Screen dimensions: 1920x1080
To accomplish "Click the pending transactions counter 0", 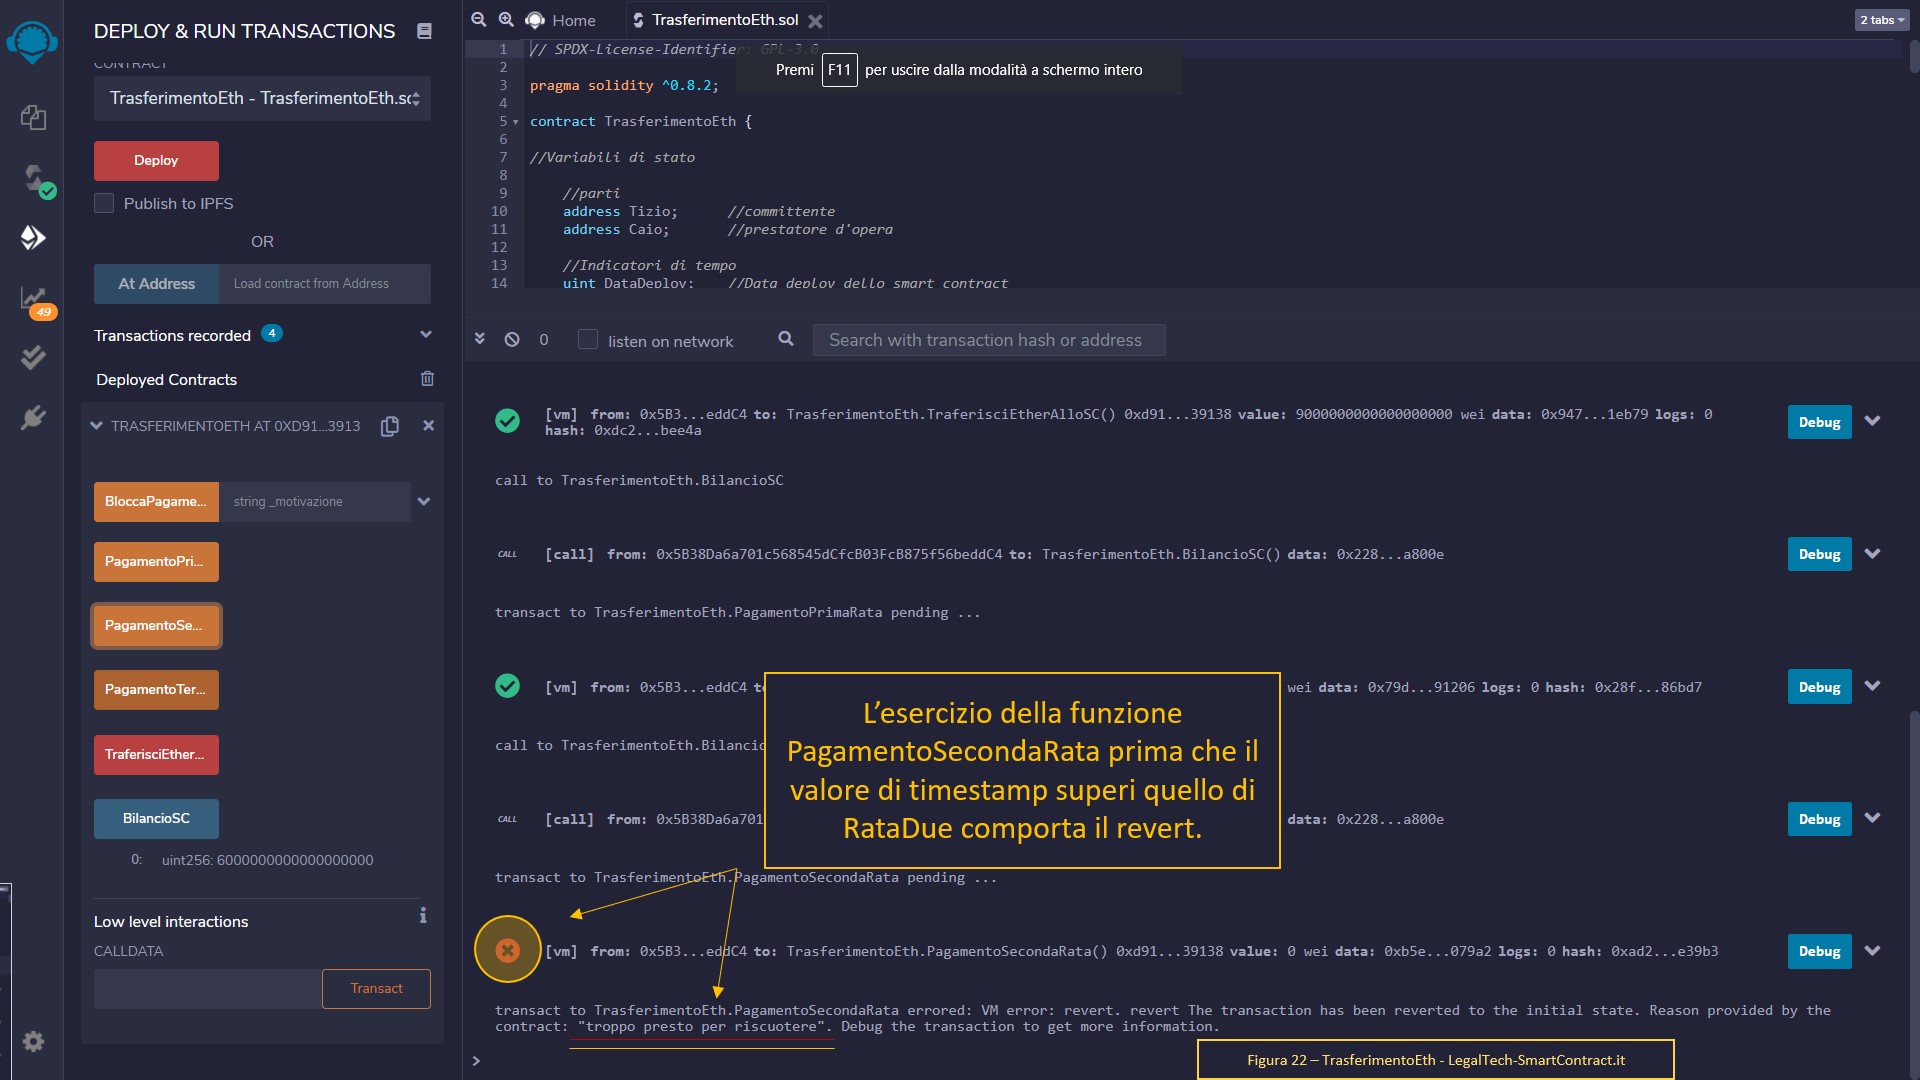I will click(x=543, y=340).
